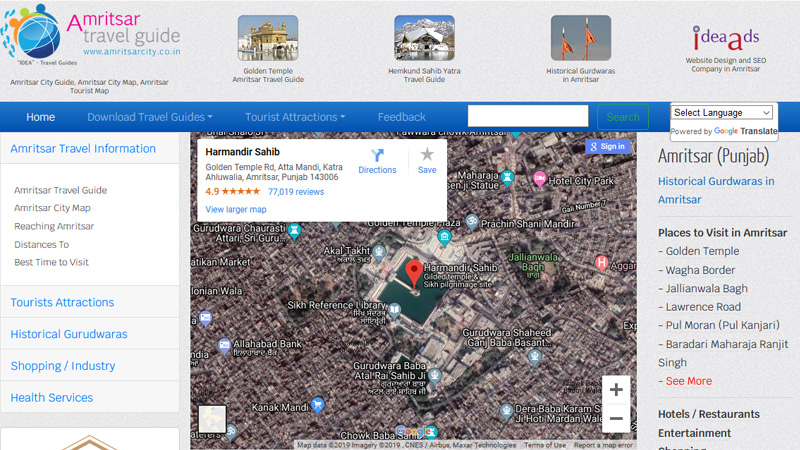Focus the site search input field
This screenshot has height=450, width=800.
tap(528, 116)
